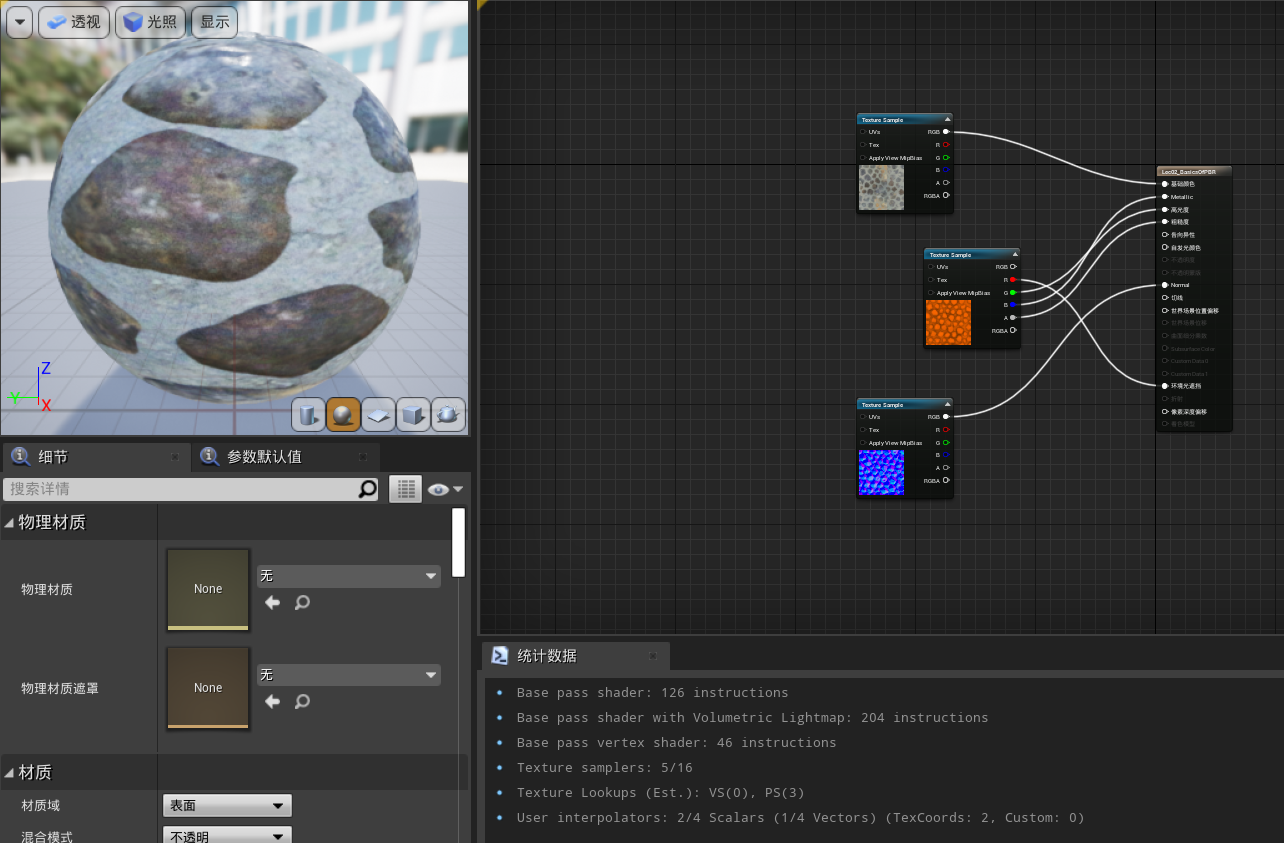Click the orange texture preview thumbnail in node
The width and height of the screenshot is (1284, 843).
[948, 322]
